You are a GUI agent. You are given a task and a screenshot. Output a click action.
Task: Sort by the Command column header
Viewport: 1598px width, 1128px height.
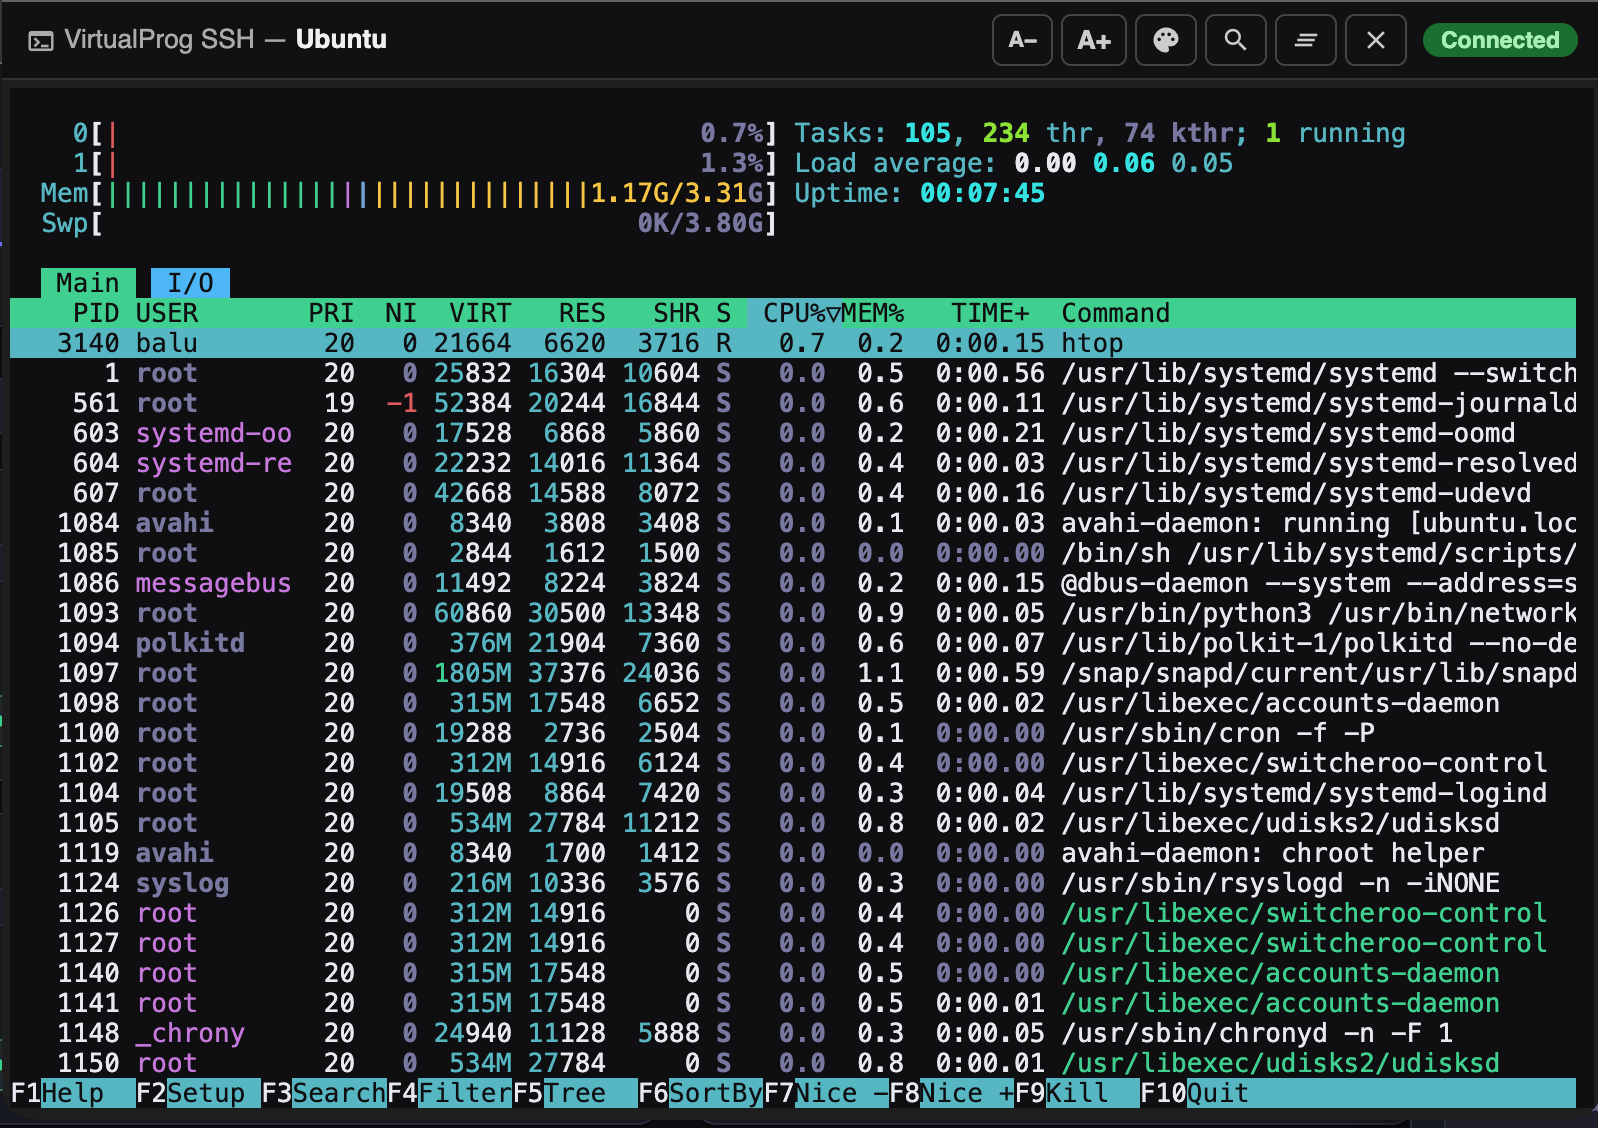(x=1115, y=313)
